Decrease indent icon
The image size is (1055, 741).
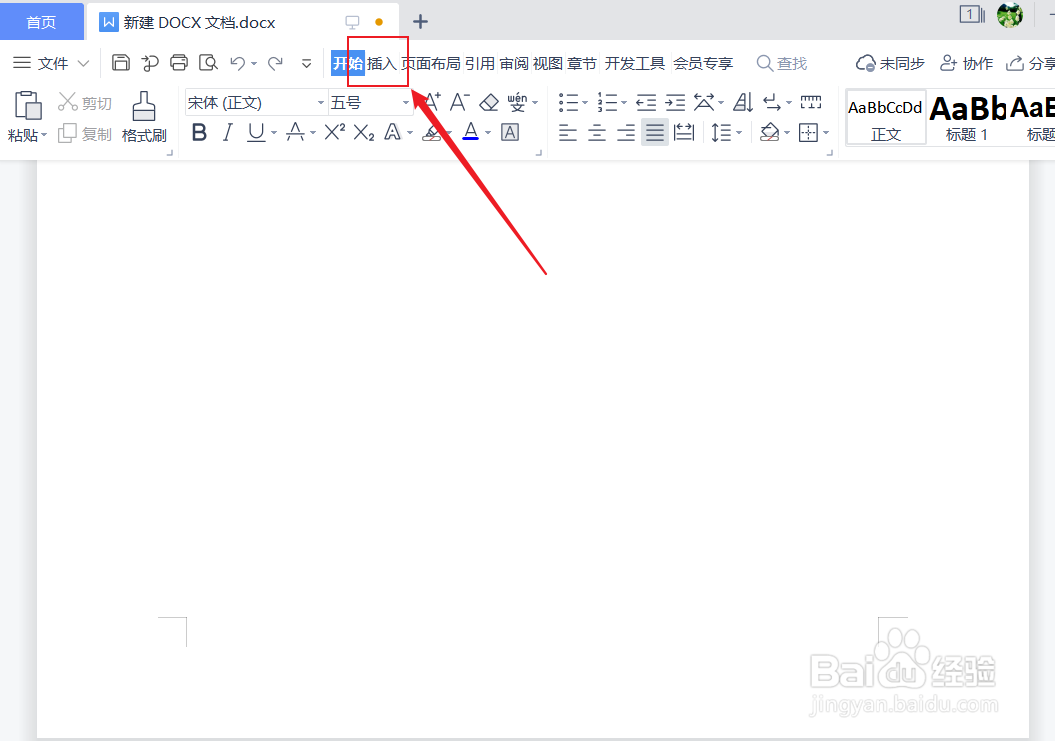(646, 103)
